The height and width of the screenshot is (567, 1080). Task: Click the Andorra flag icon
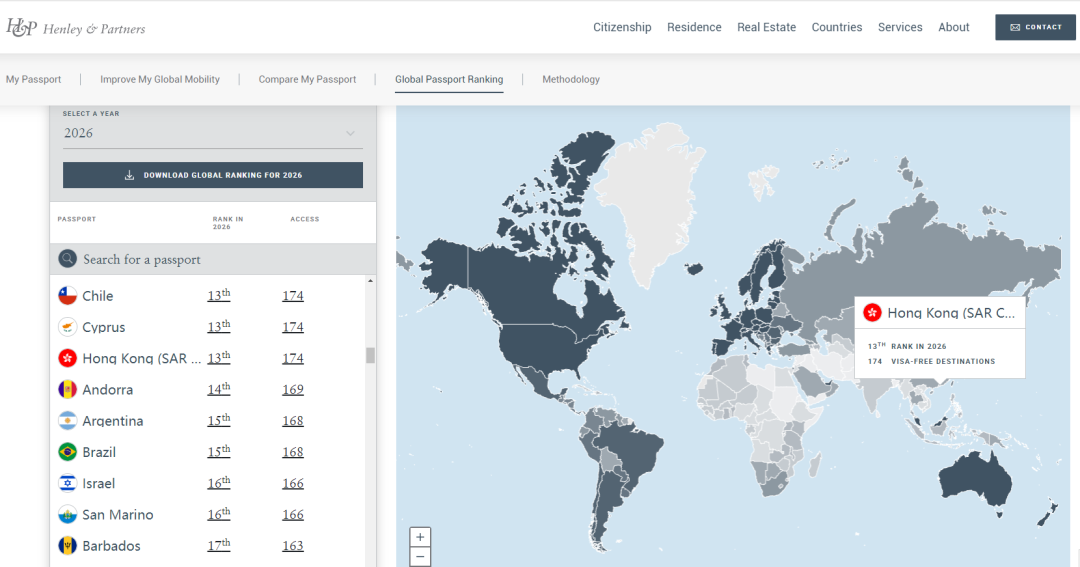coord(68,390)
